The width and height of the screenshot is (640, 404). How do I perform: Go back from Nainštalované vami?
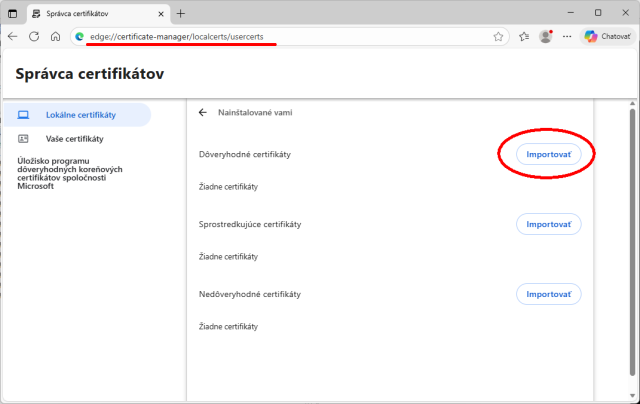coord(203,113)
